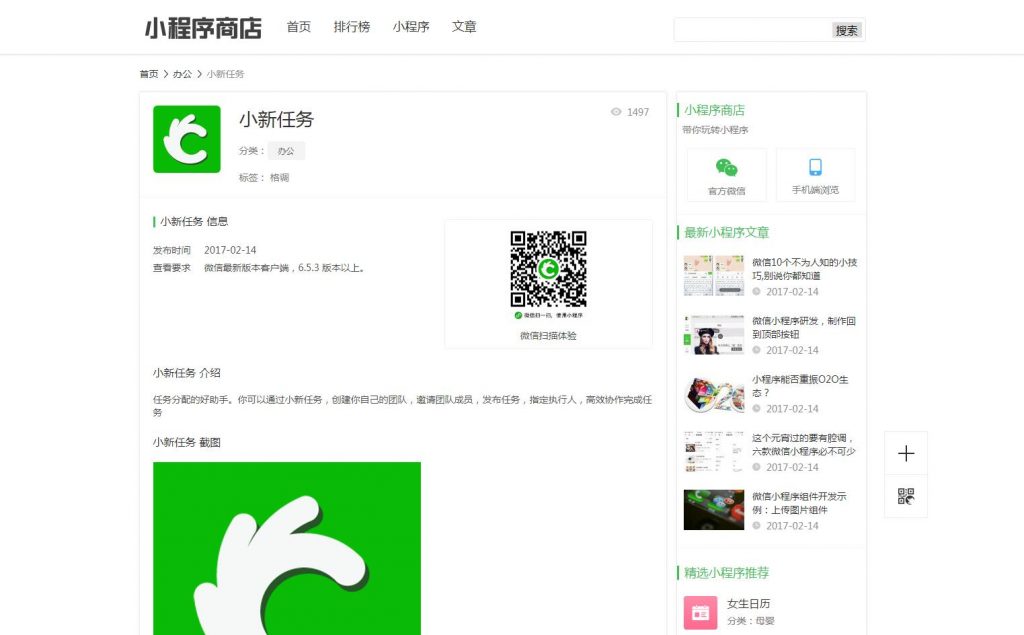Open the 首页 nav item
Screen dimensions: 1024x635
click(x=298, y=27)
